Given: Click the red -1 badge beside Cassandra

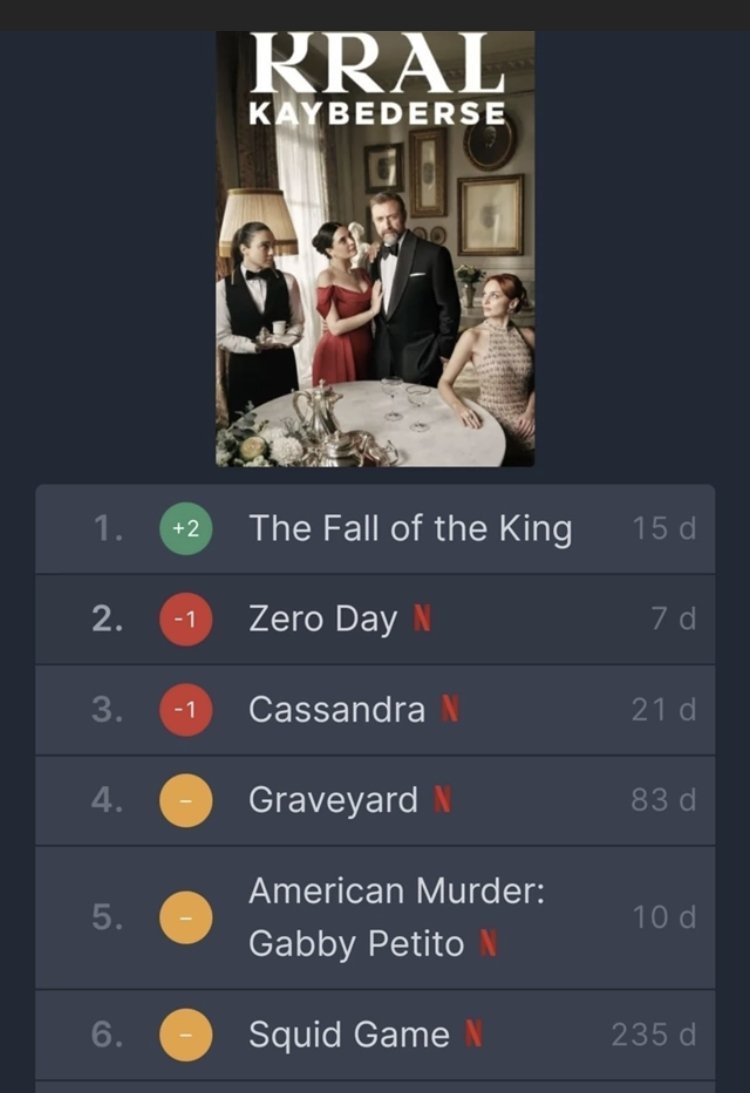Looking at the screenshot, I should (185, 710).
